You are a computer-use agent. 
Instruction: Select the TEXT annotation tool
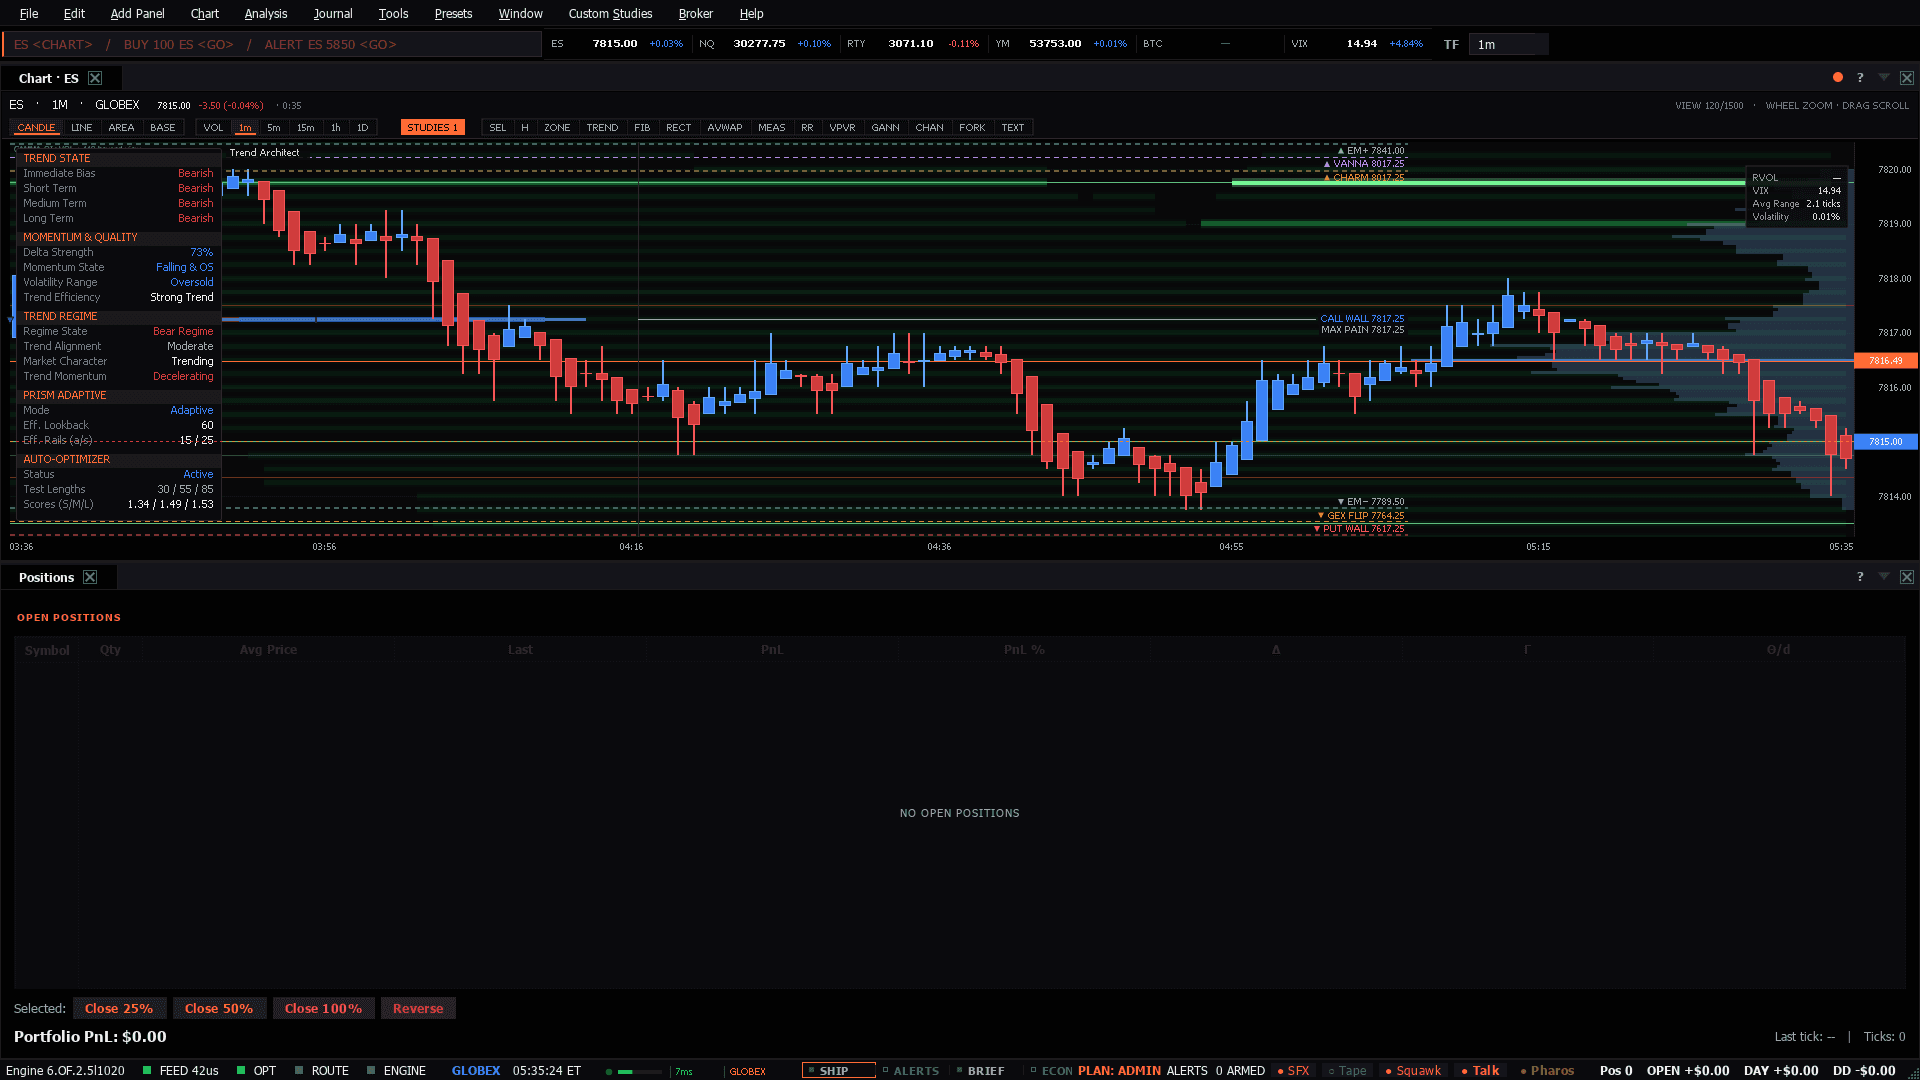coord(1013,127)
